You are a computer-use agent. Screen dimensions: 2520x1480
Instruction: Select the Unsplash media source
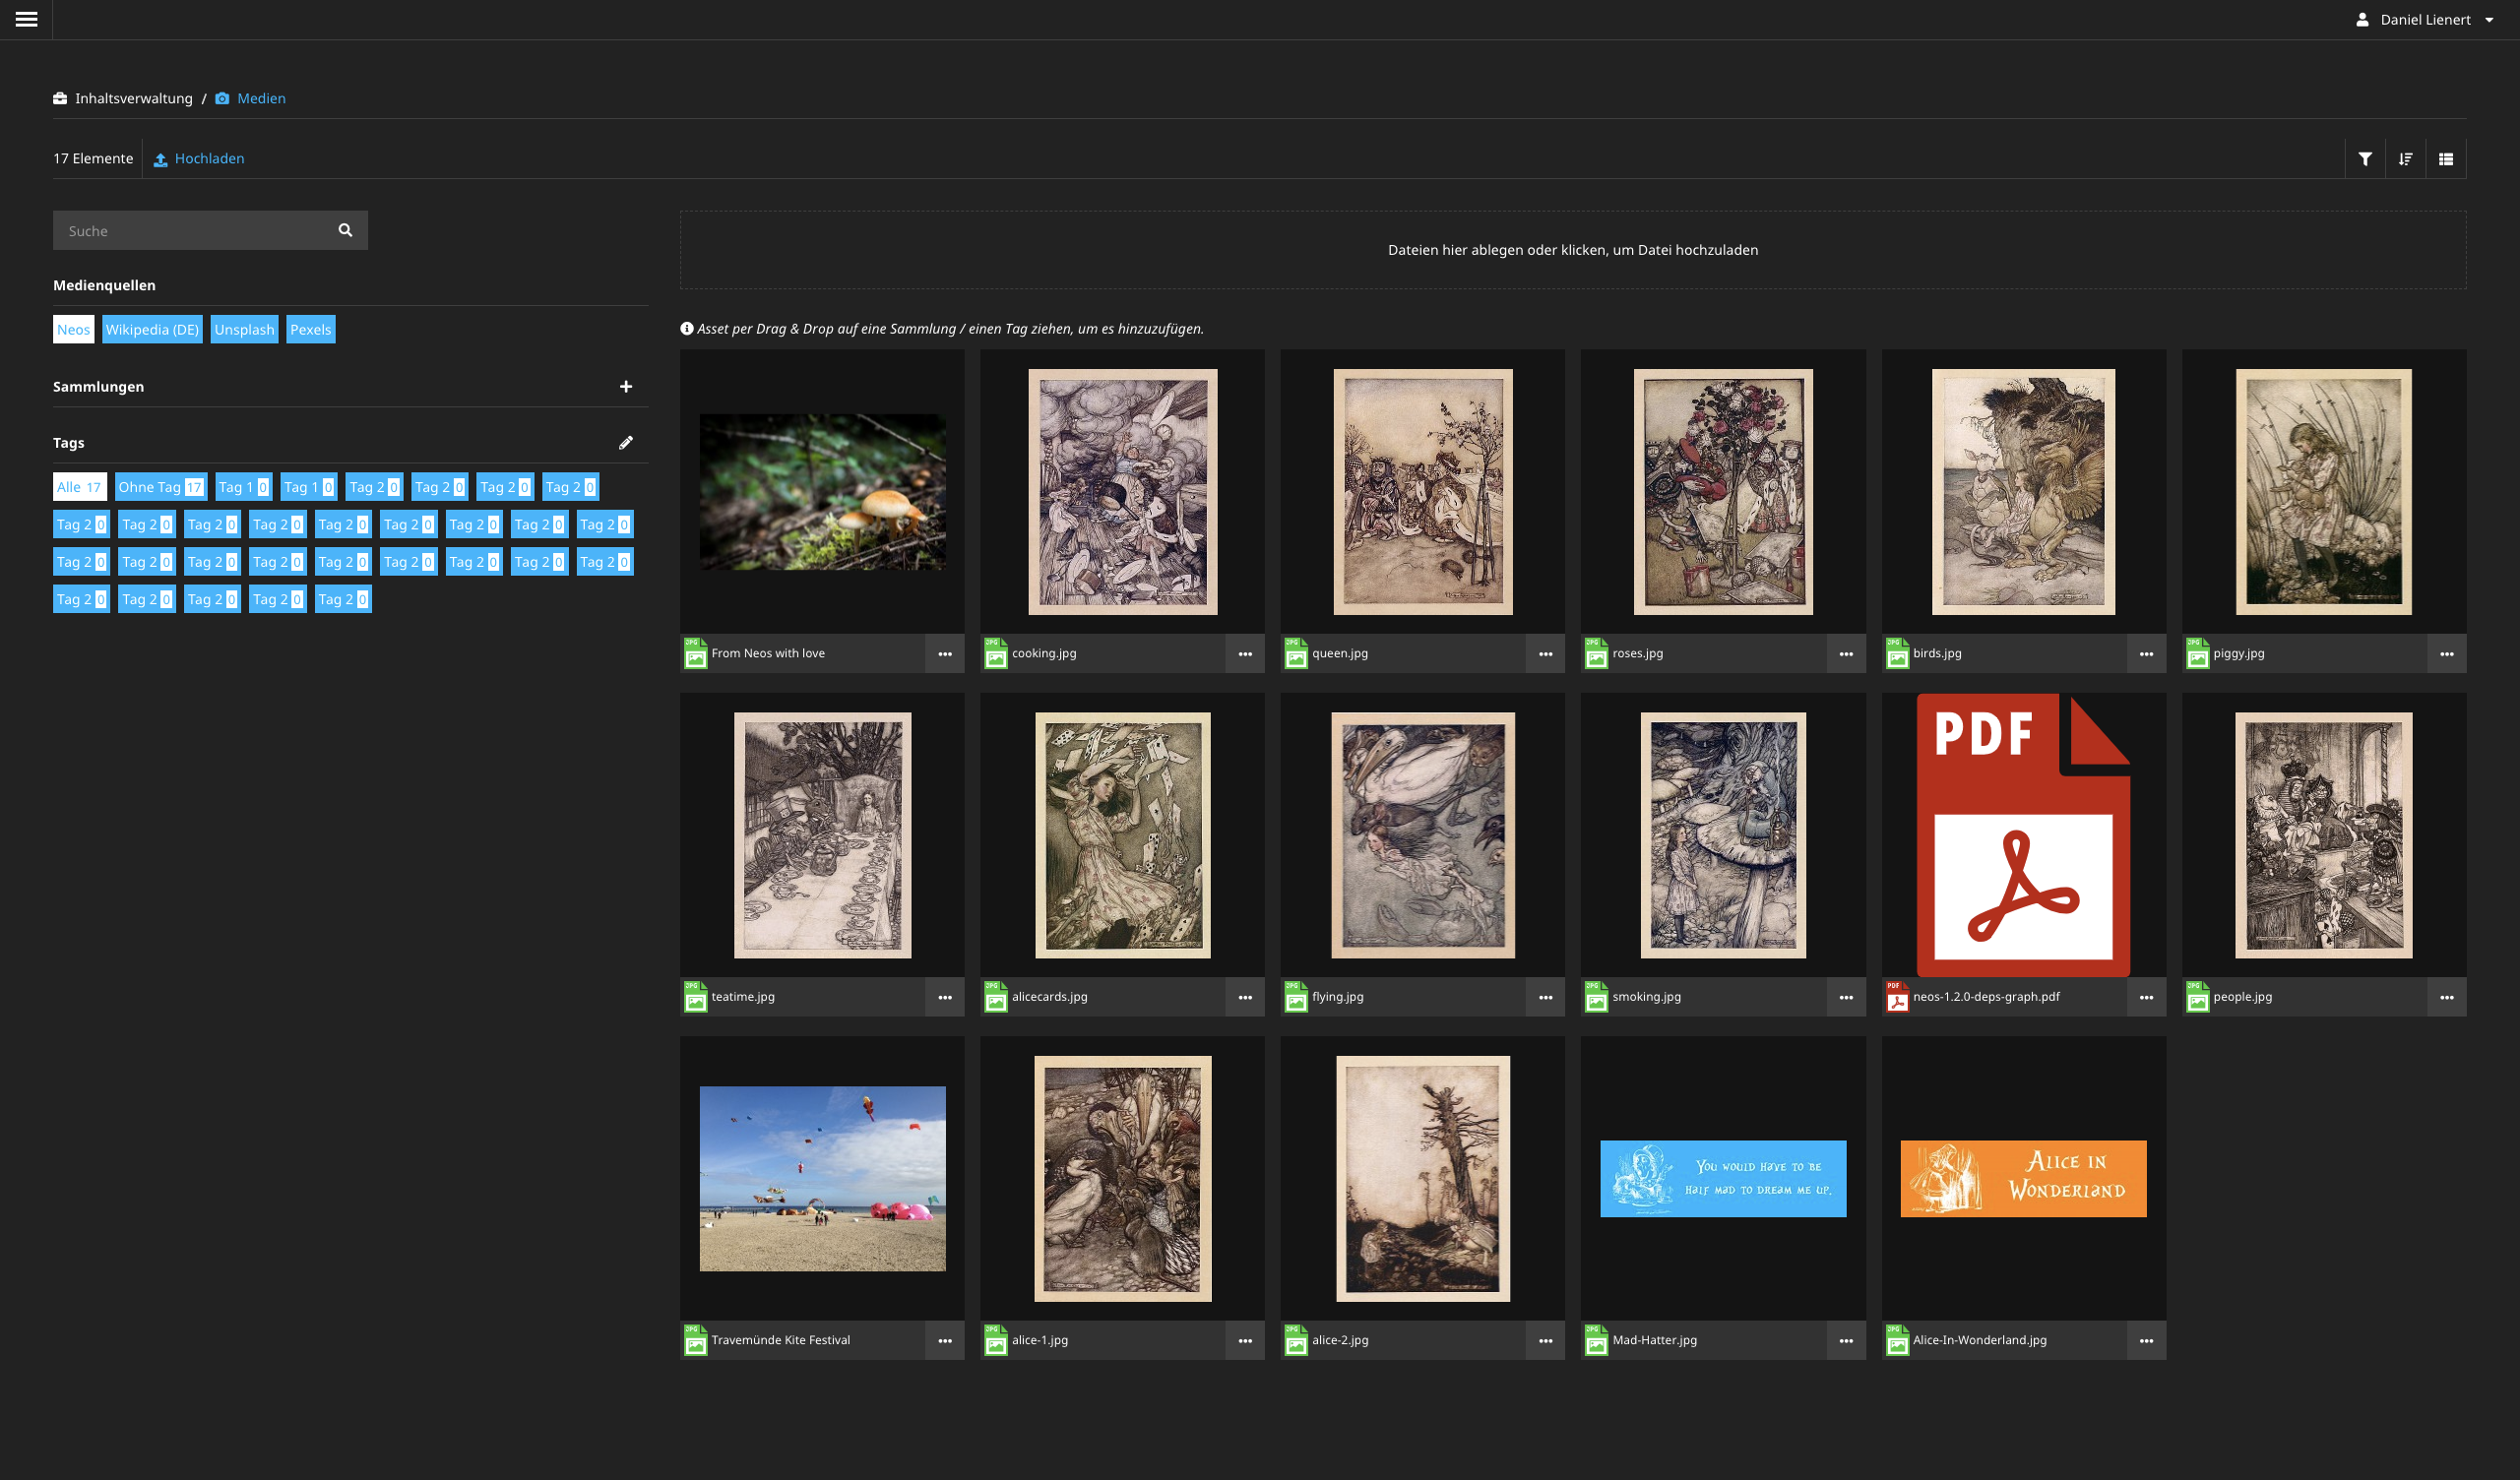(244, 330)
